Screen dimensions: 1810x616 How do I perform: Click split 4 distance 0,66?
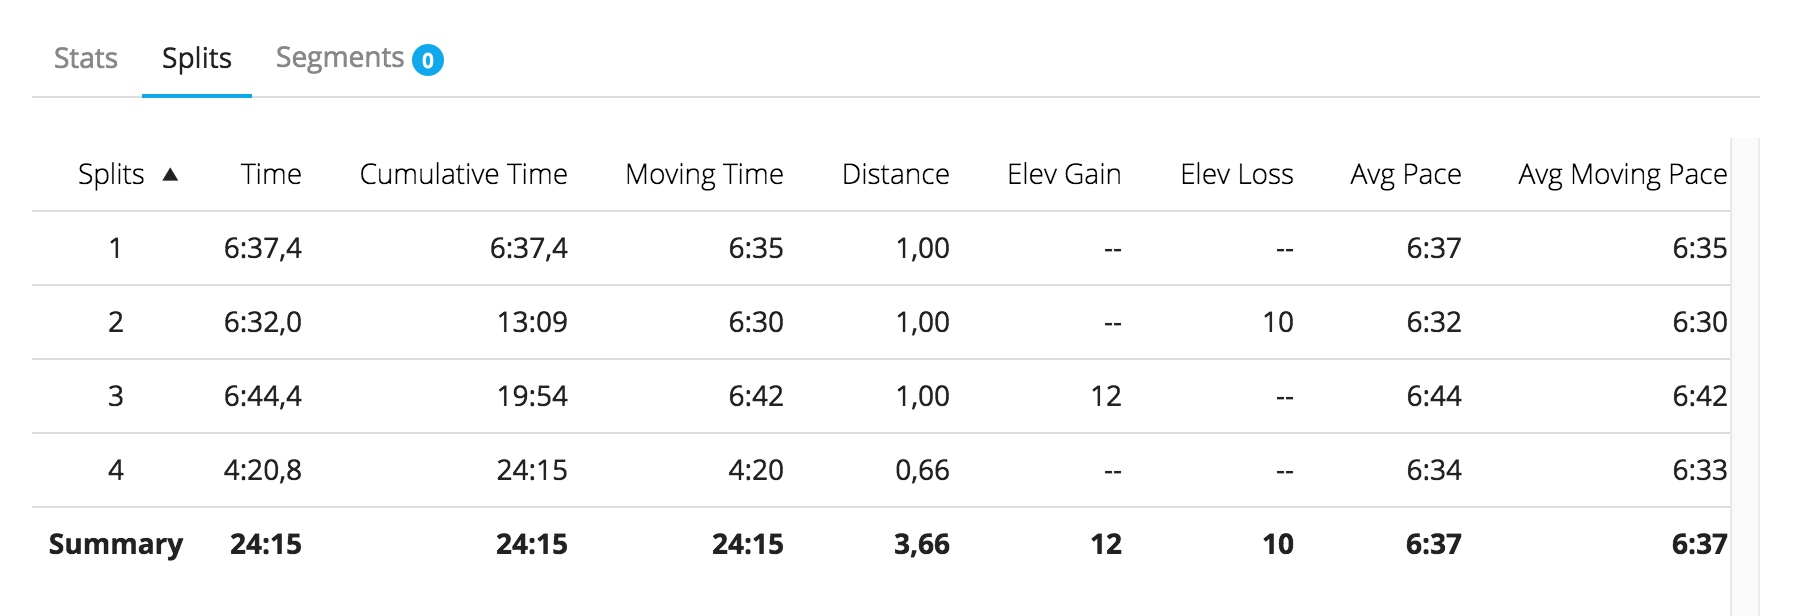tap(922, 470)
